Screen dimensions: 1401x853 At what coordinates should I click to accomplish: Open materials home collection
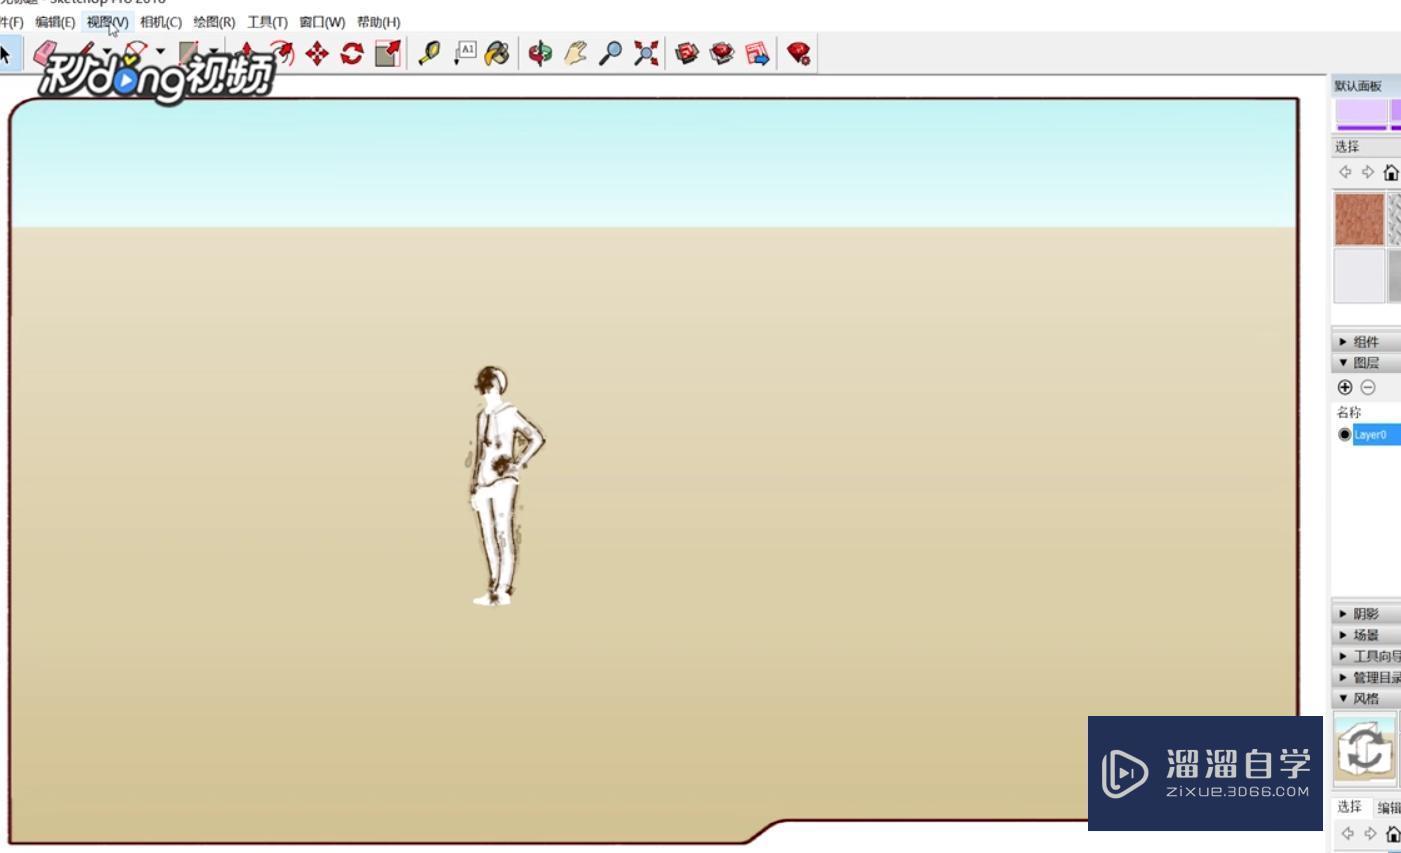coord(1391,172)
